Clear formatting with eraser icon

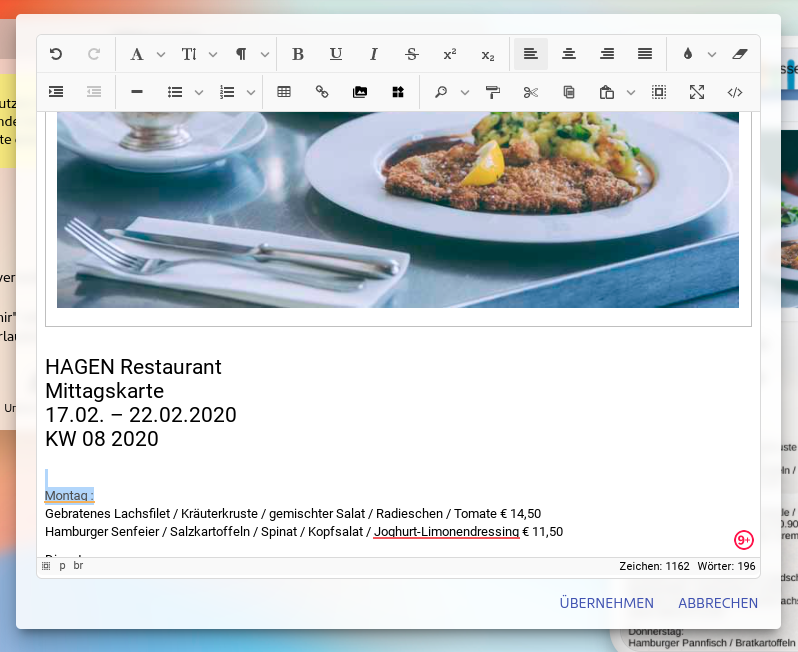click(739, 54)
